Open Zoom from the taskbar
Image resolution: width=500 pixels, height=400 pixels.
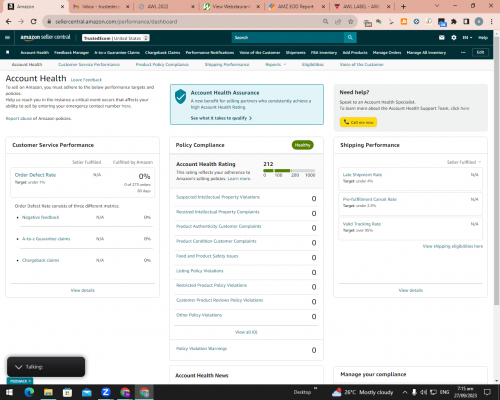[x=106, y=392]
